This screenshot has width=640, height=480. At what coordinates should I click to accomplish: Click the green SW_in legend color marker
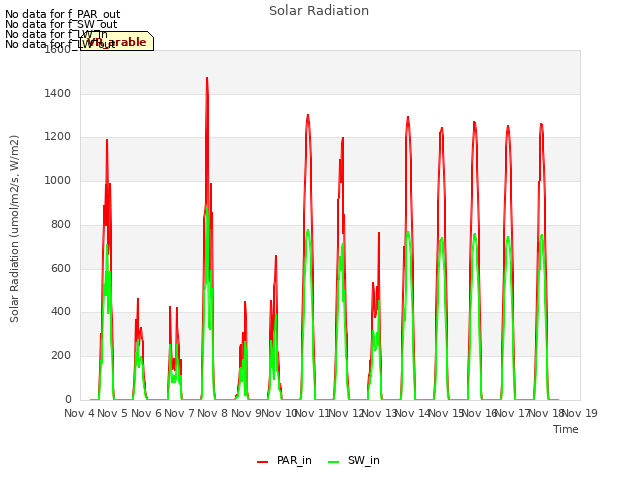pyautogui.click(x=333, y=462)
